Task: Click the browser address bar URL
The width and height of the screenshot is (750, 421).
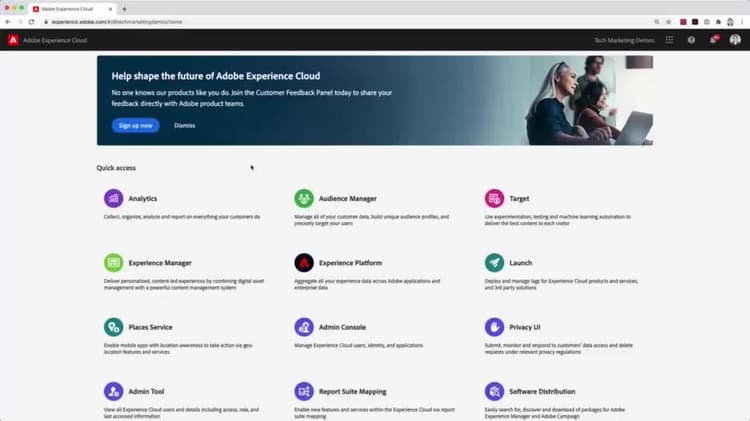Action: tap(117, 22)
